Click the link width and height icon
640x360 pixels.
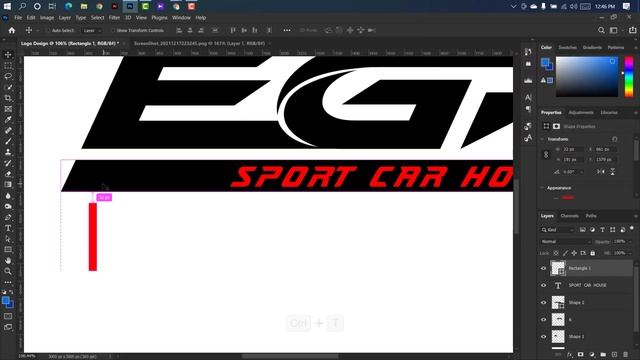tap(546, 155)
